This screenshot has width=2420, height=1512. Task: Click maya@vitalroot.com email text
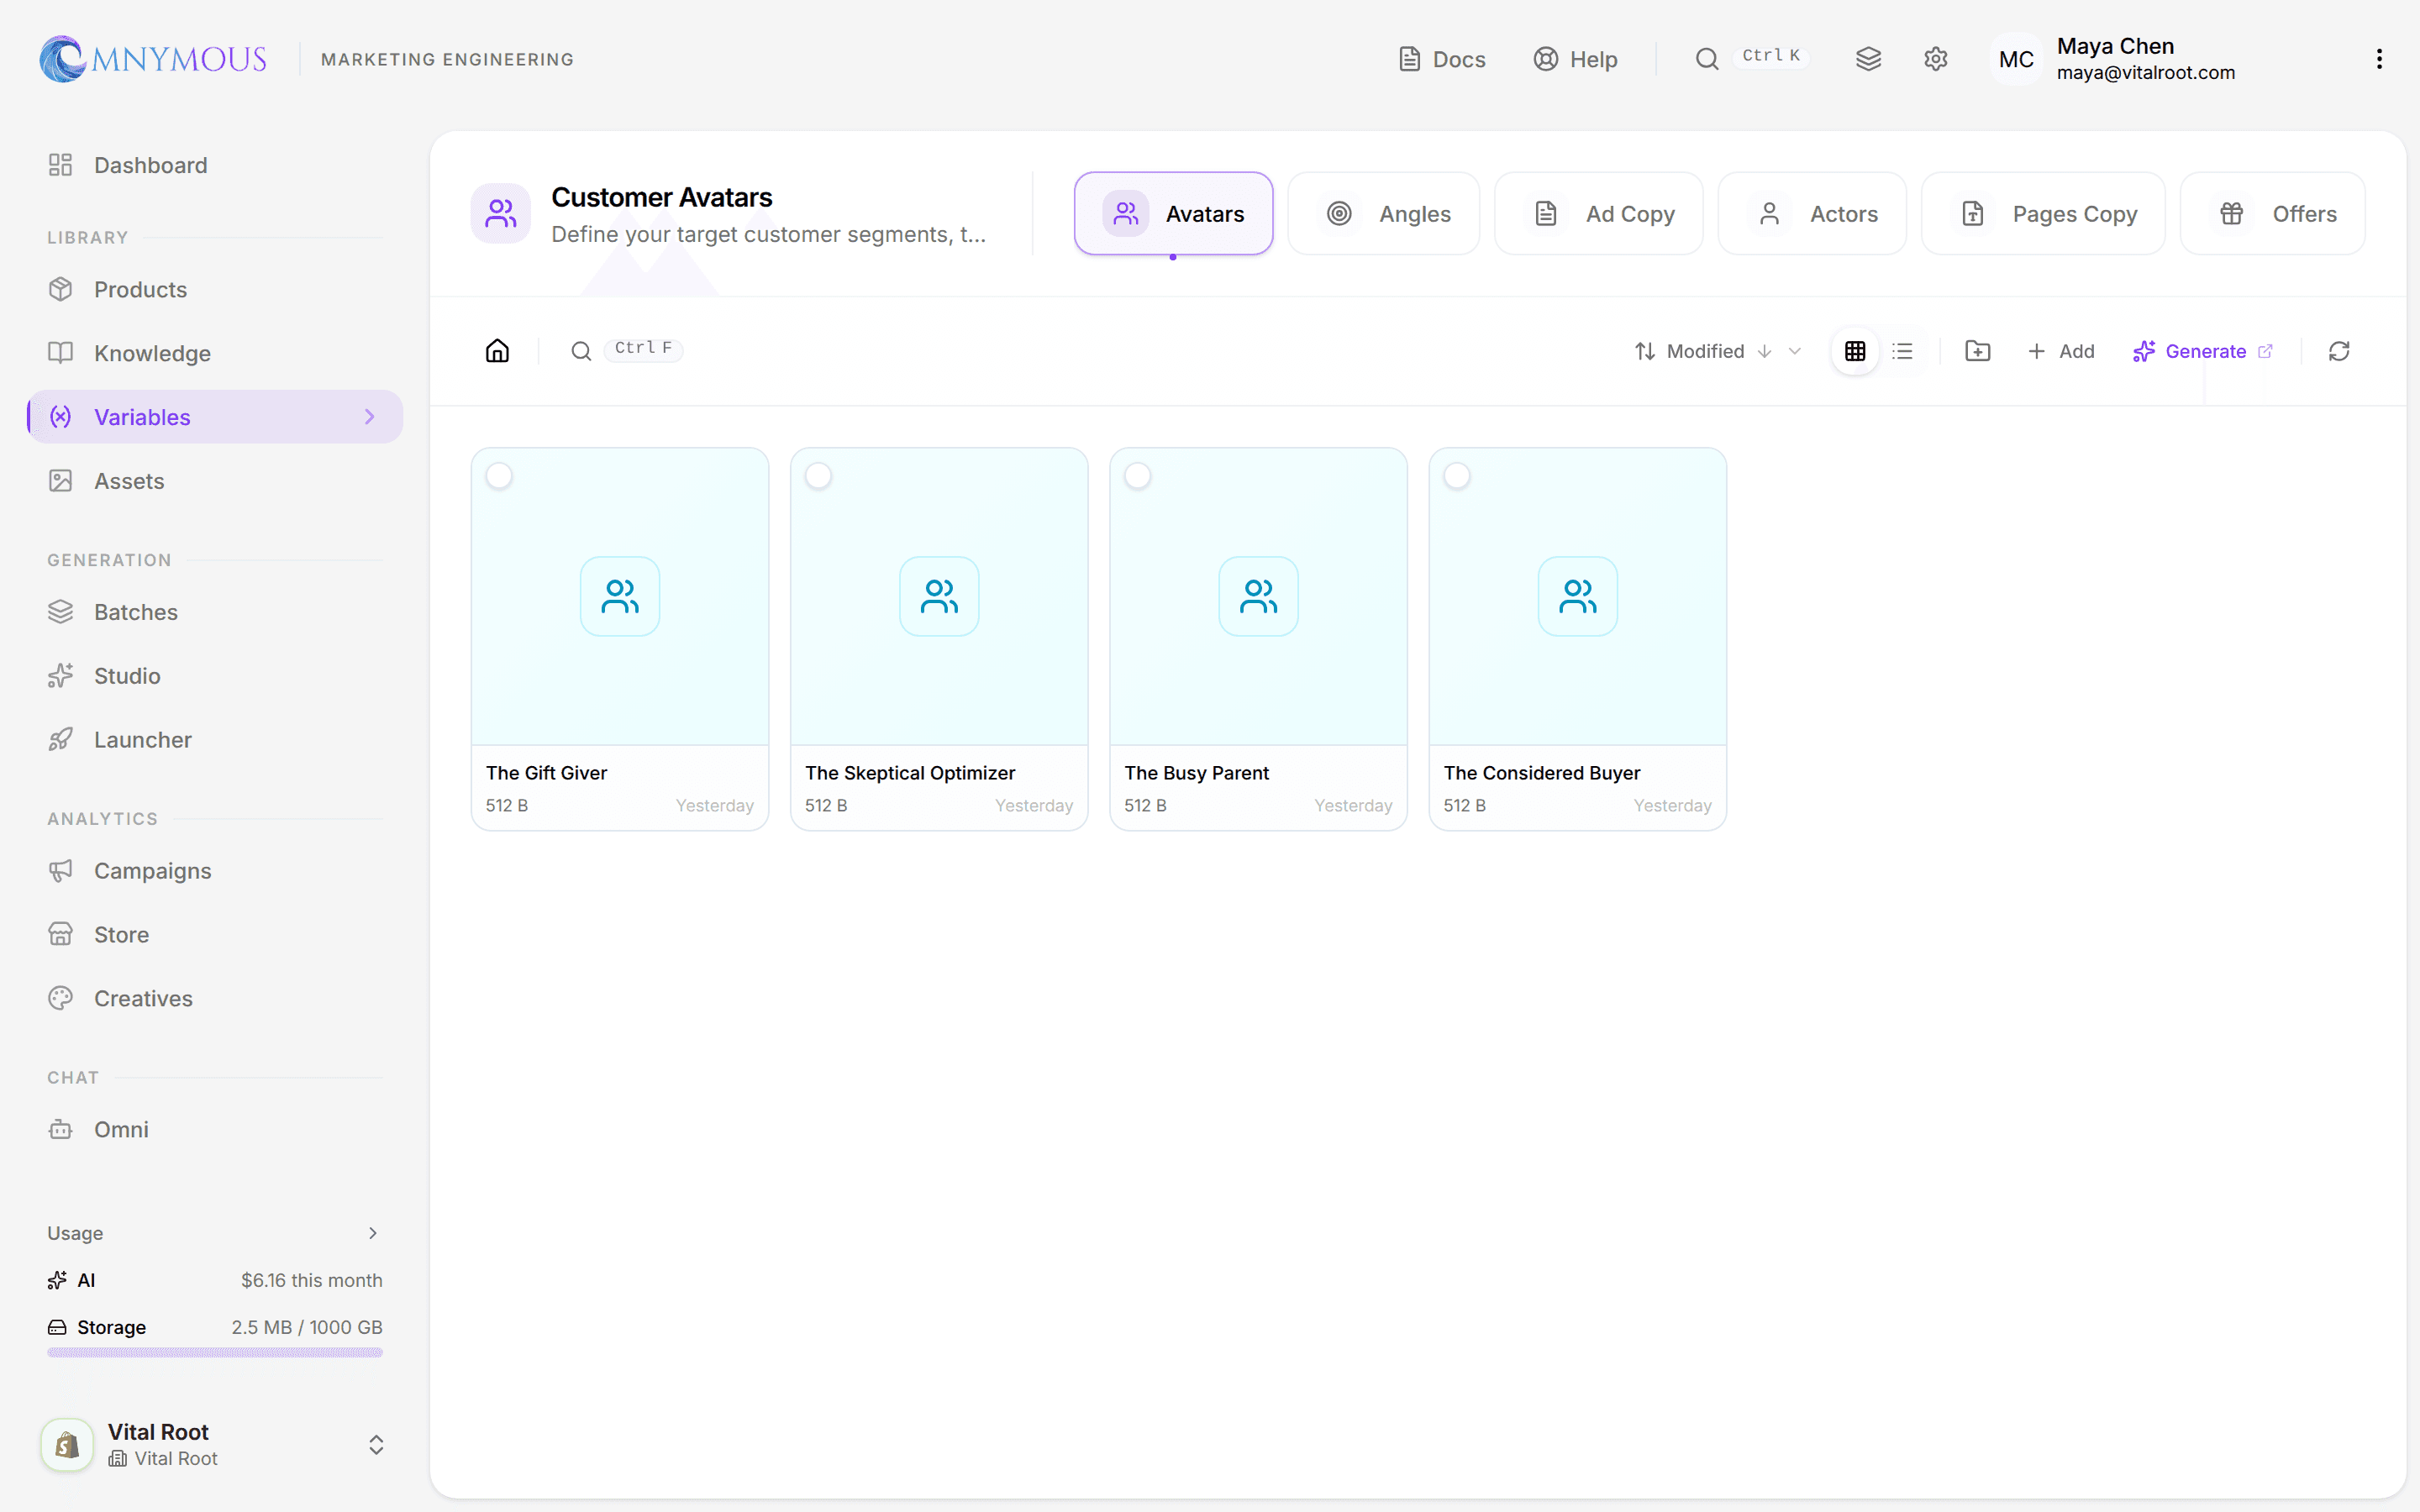2145,73
